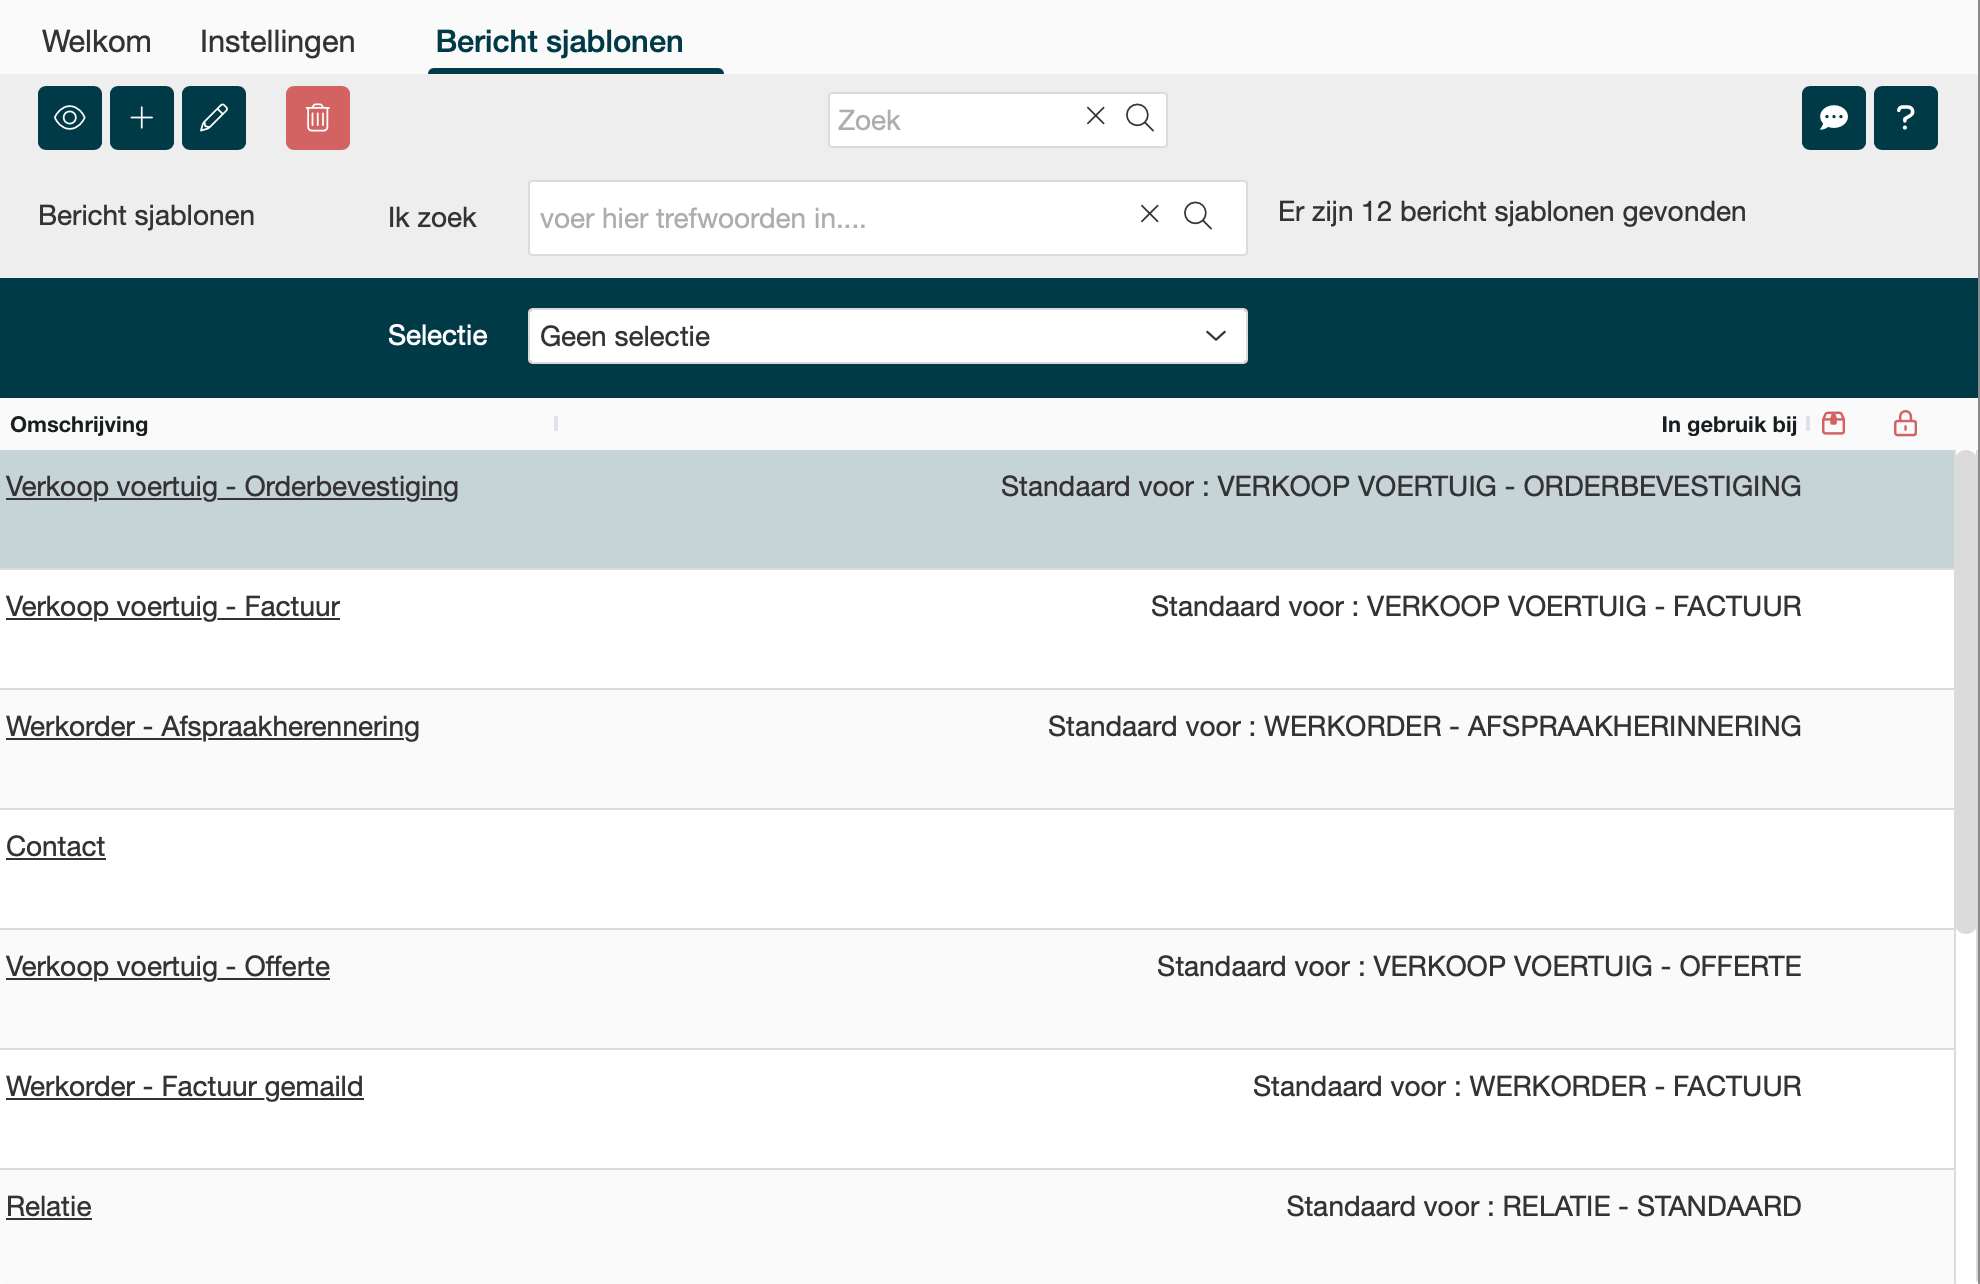Open help with question mark icon
Image resolution: width=1980 pixels, height=1284 pixels.
click(x=1905, y=118)
